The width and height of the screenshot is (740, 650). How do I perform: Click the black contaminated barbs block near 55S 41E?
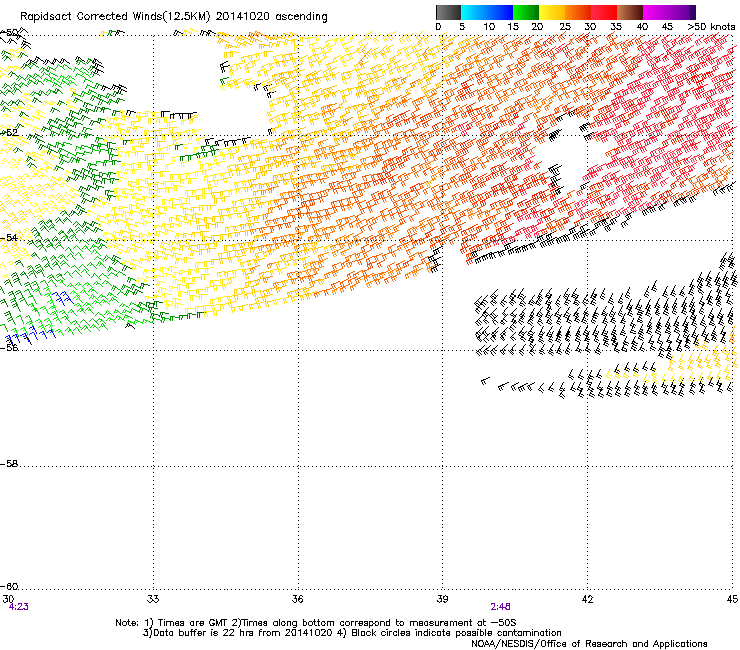coord(604,321)
